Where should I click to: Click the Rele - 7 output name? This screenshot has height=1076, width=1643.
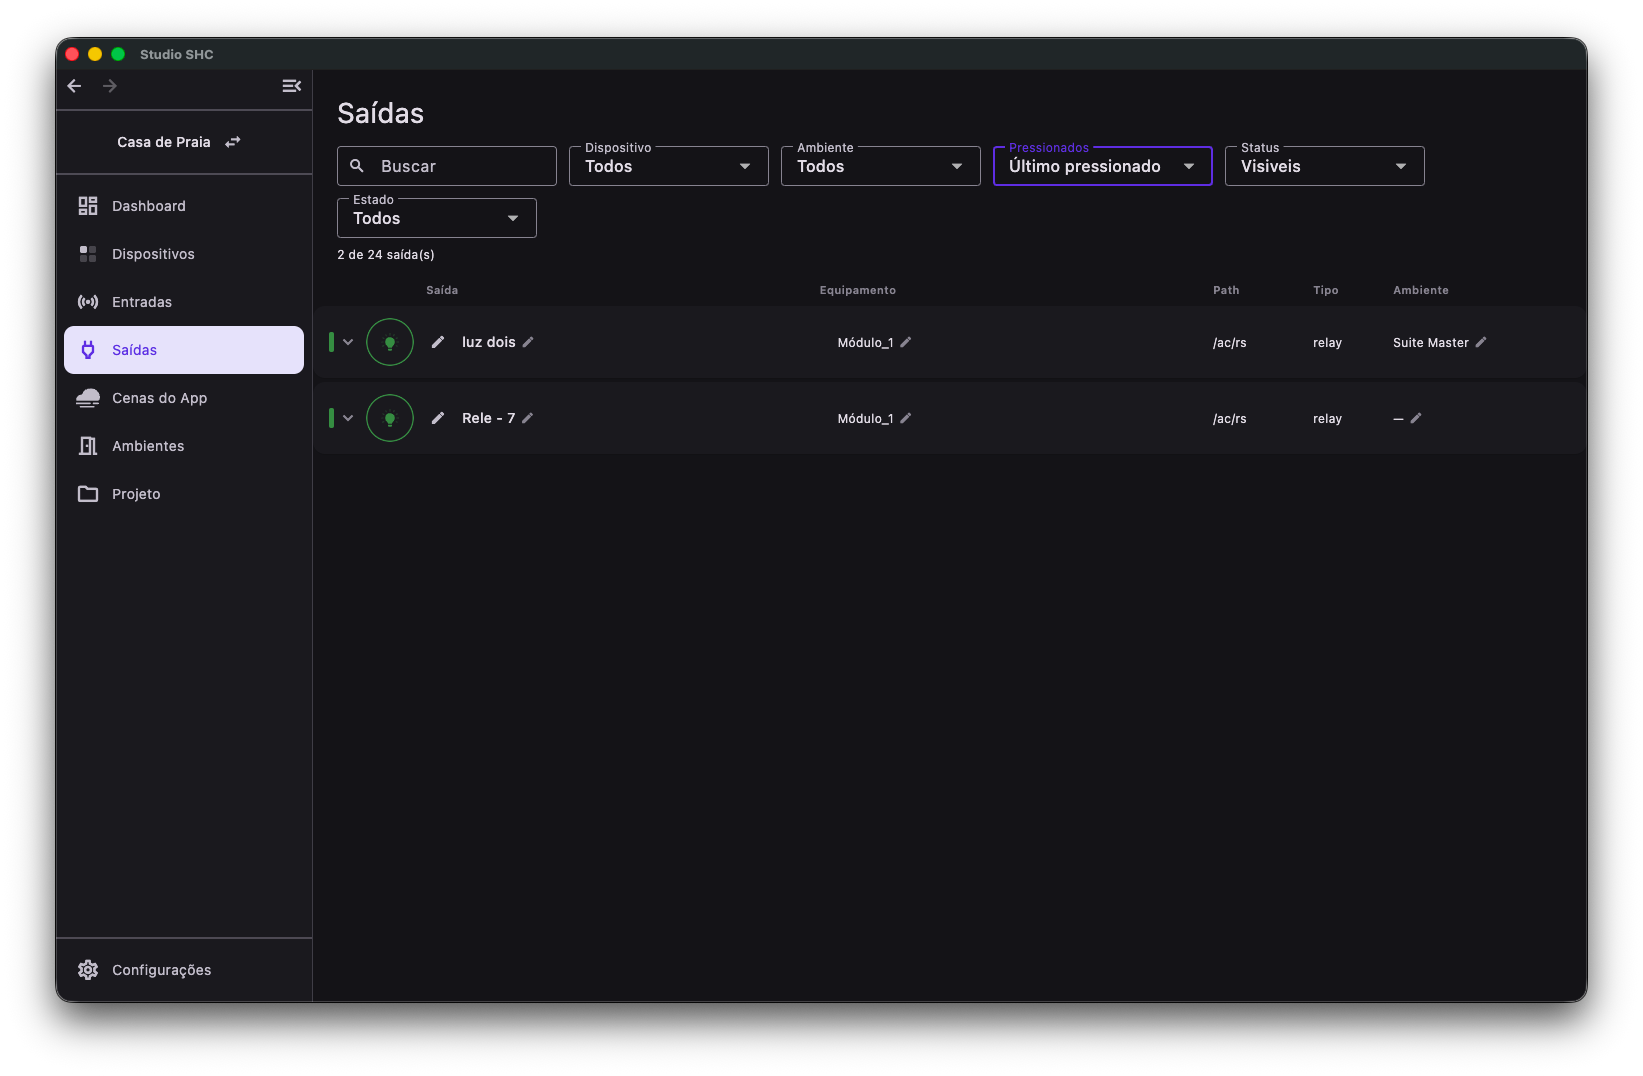click(x=488, y=418)
